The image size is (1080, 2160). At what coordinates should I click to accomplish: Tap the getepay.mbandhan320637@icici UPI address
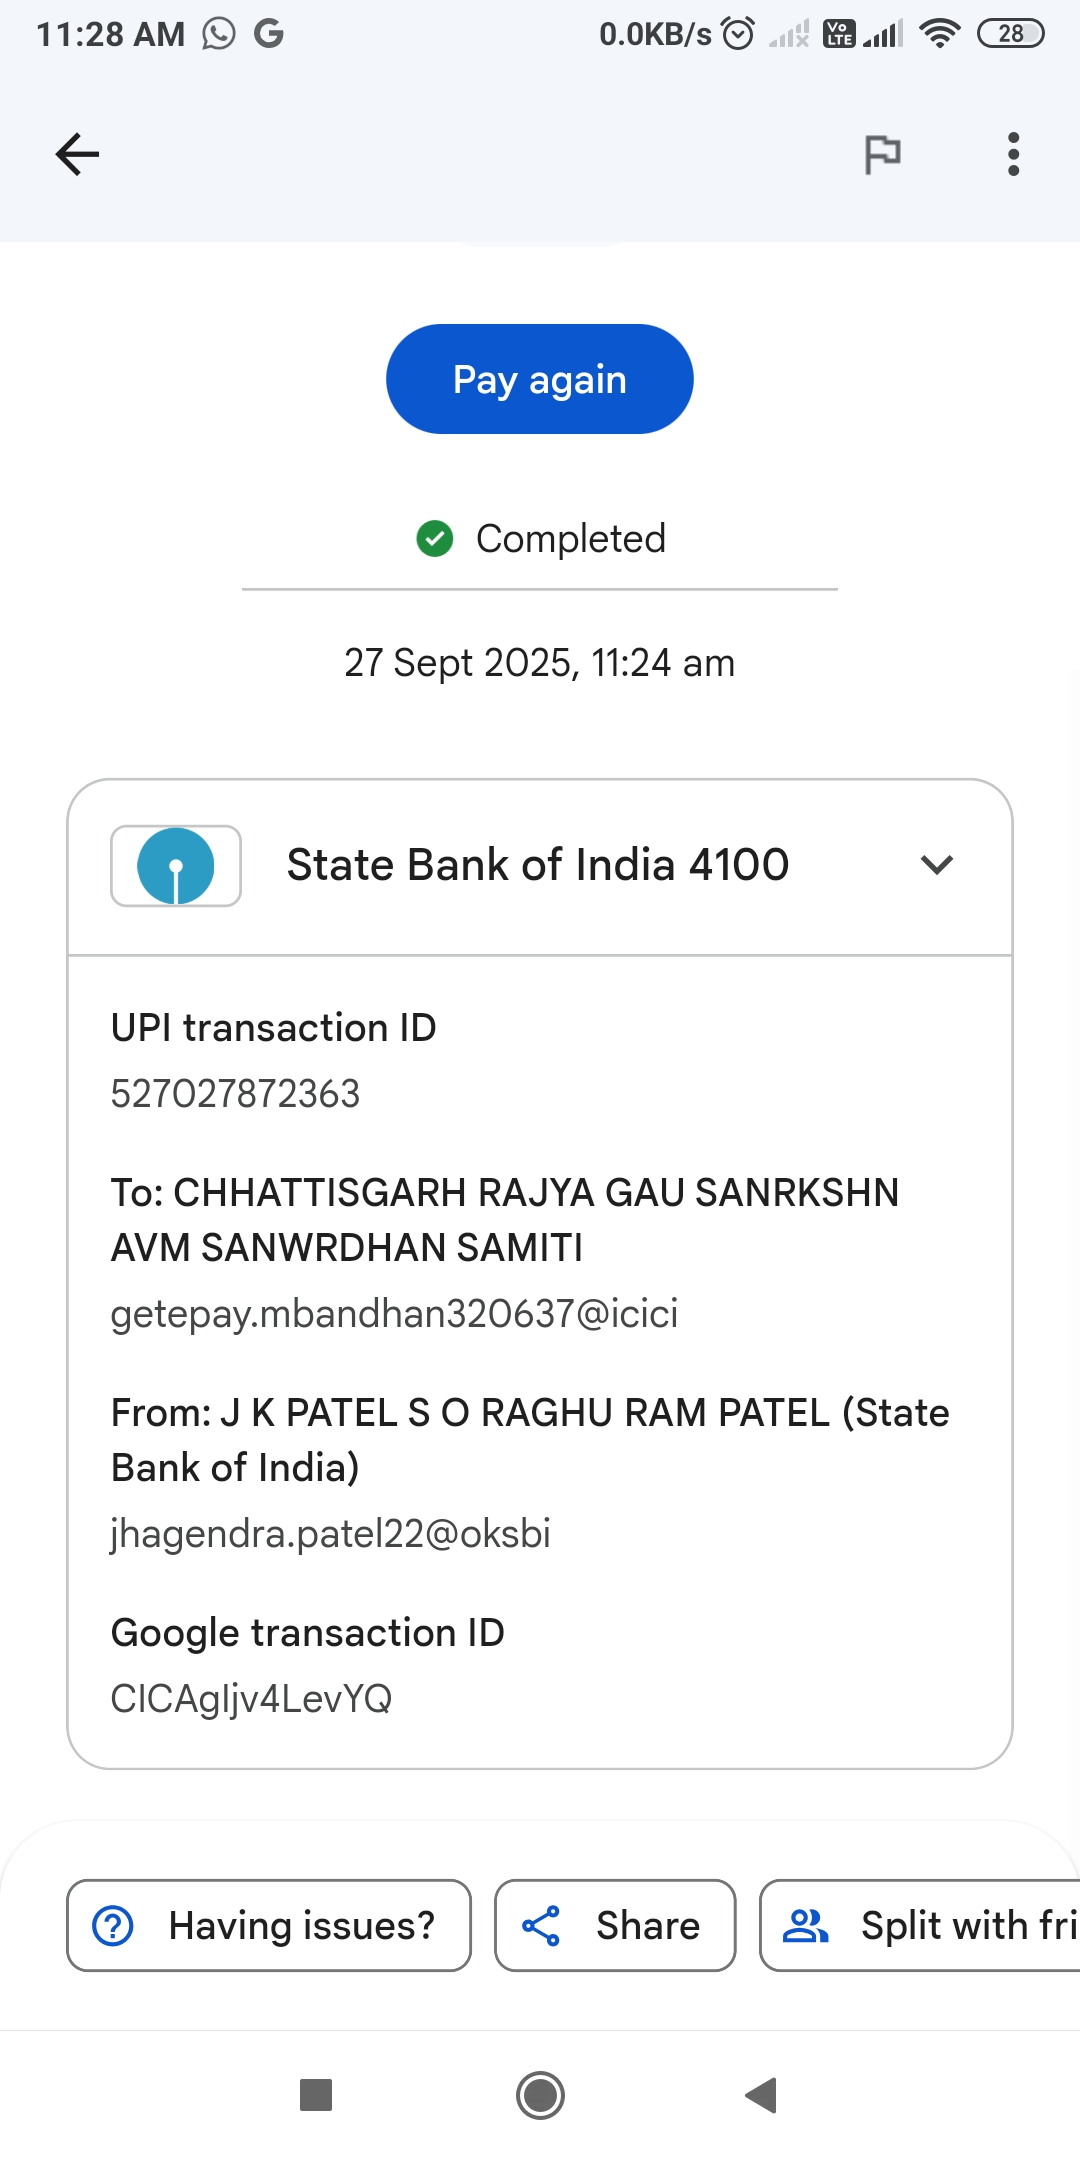[x=394, y=1313]
